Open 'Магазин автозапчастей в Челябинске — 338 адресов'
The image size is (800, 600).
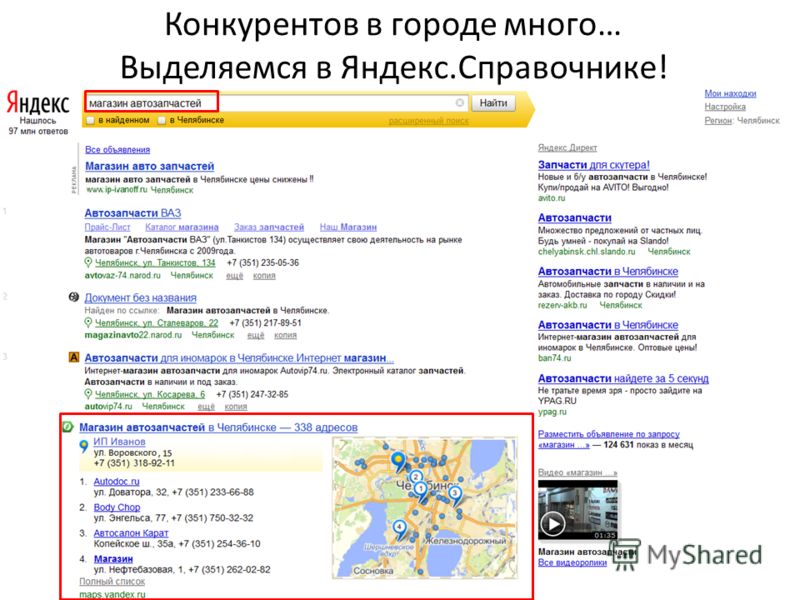[218, 428]
